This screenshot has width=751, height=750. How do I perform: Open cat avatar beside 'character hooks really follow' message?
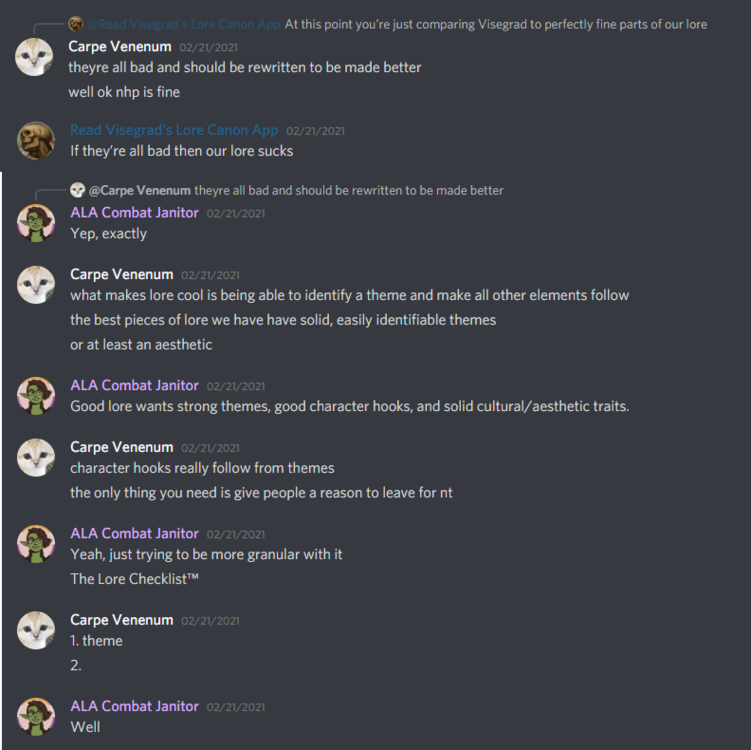[36, 458]
